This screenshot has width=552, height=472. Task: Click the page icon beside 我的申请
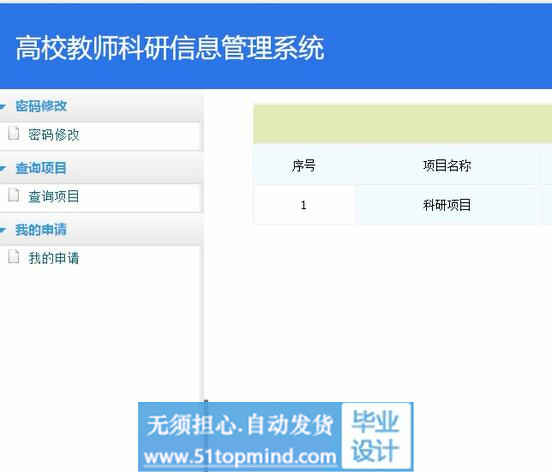tap(13, 256)
